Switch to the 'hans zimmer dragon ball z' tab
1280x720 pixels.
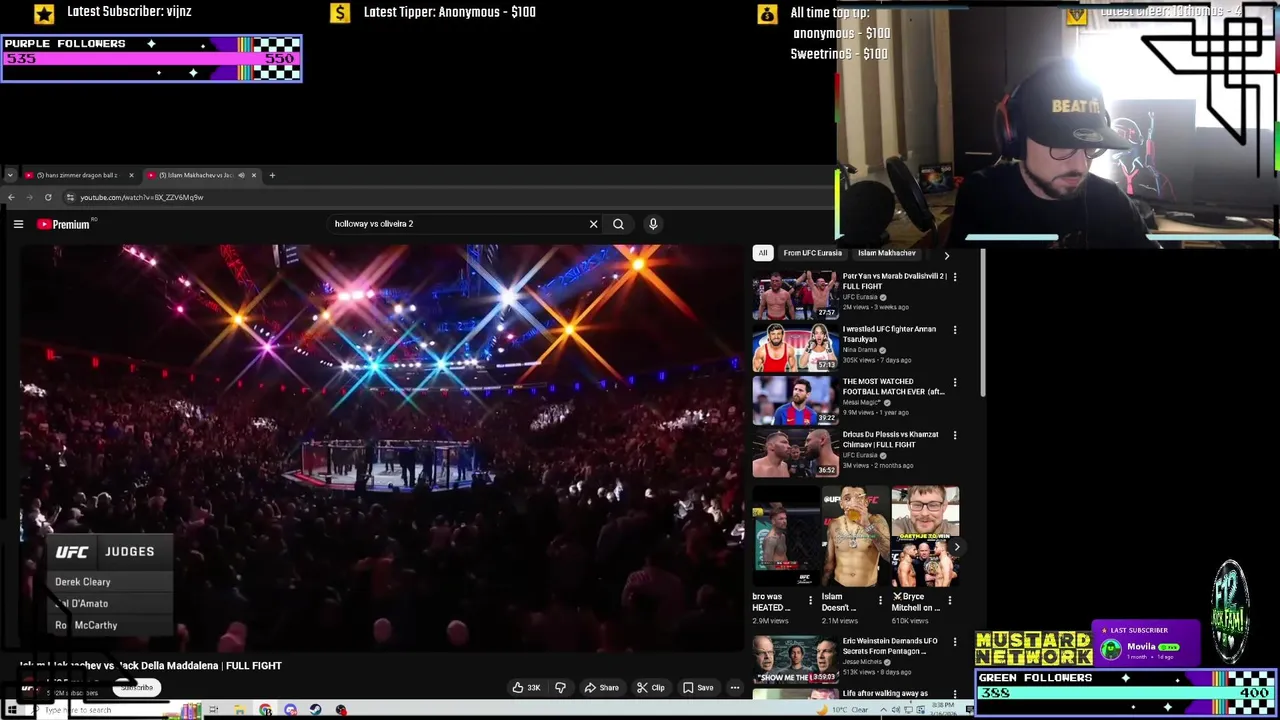(77, 175)
